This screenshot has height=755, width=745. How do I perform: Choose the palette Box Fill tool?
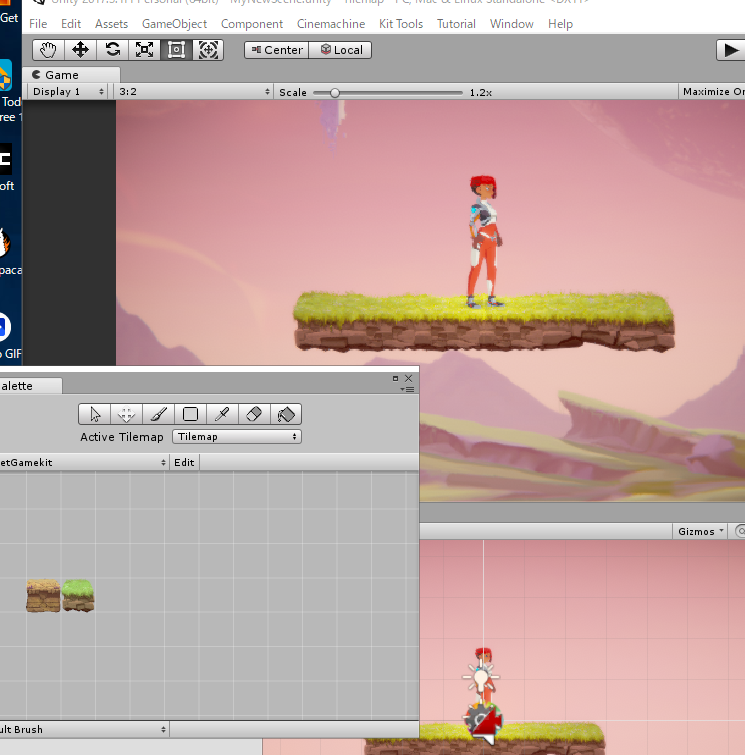pos(190,414)
